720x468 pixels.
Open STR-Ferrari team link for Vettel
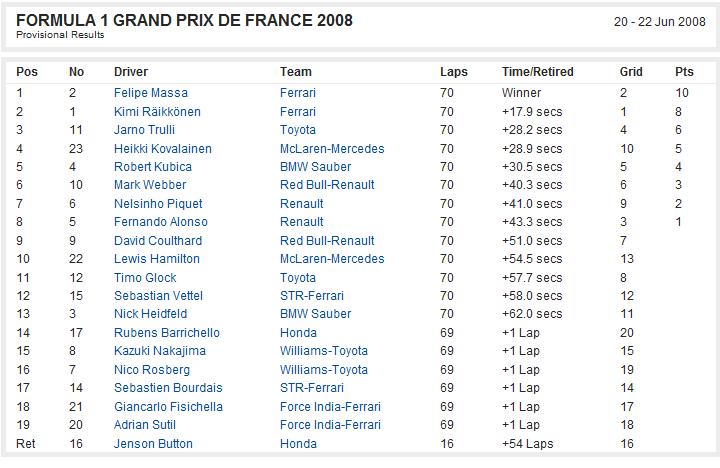pyautogui.click(x=312, y=296)
